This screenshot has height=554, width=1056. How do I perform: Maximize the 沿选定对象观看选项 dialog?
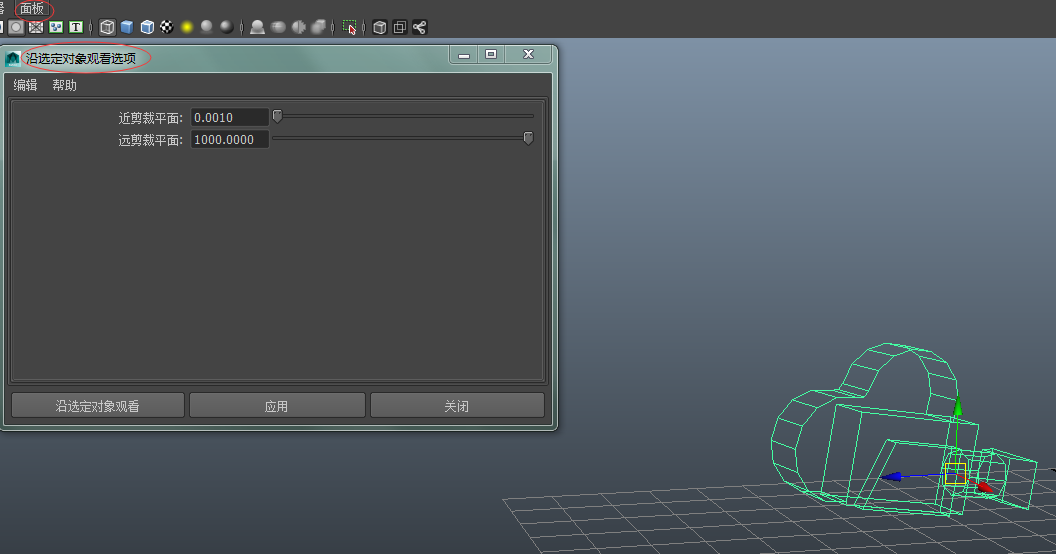[491, 55]
